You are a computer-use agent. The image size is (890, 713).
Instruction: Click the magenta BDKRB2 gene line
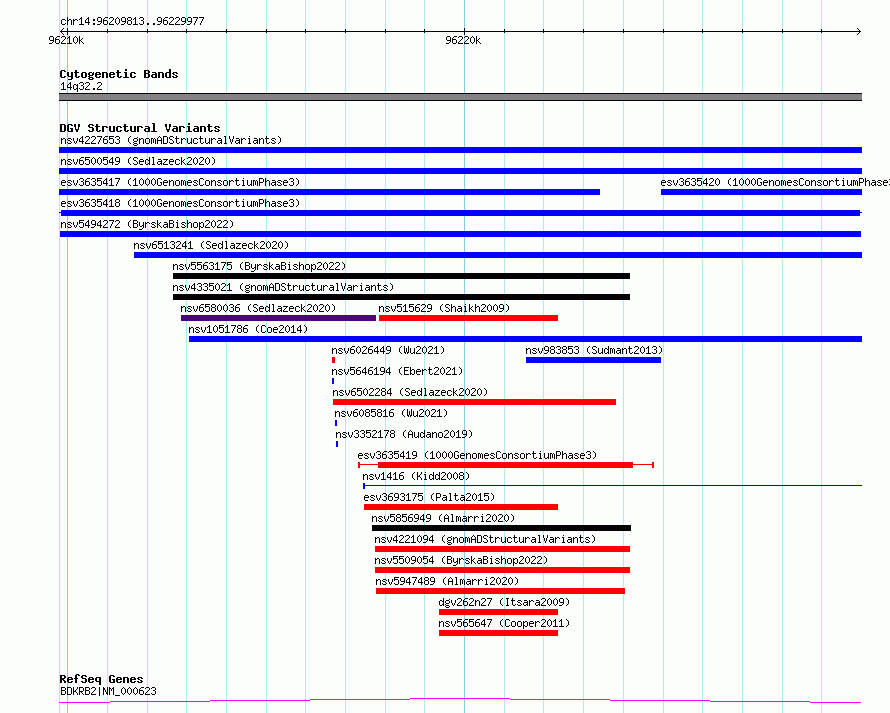460,701
